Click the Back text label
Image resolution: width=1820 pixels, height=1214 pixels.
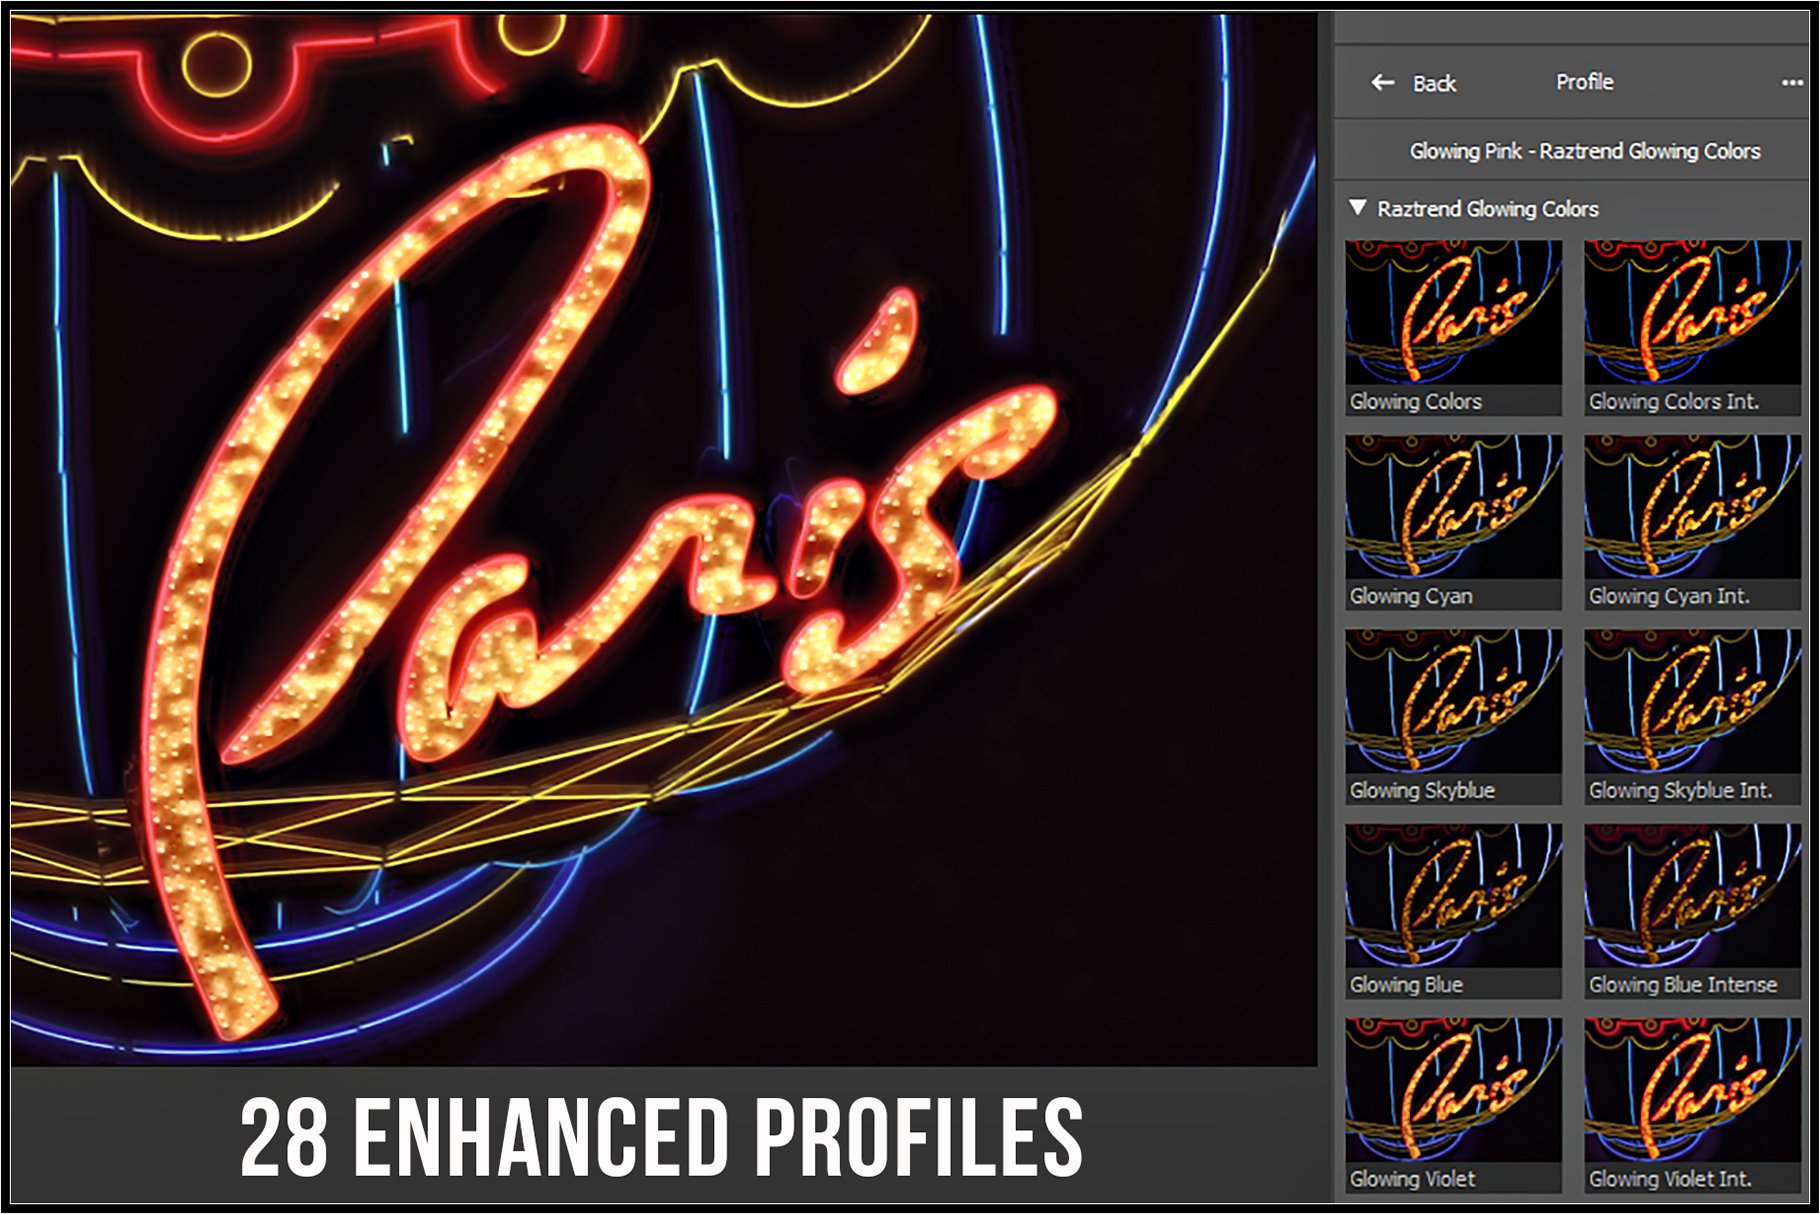coord(1434,84)
